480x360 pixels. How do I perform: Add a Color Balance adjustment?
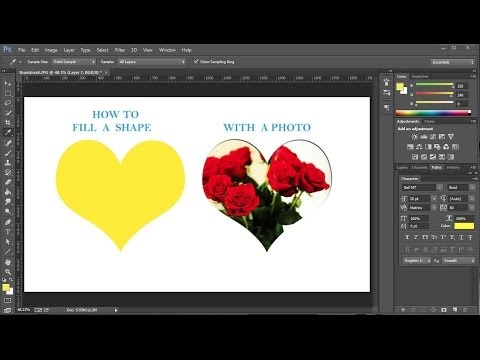tap(419, 147)
